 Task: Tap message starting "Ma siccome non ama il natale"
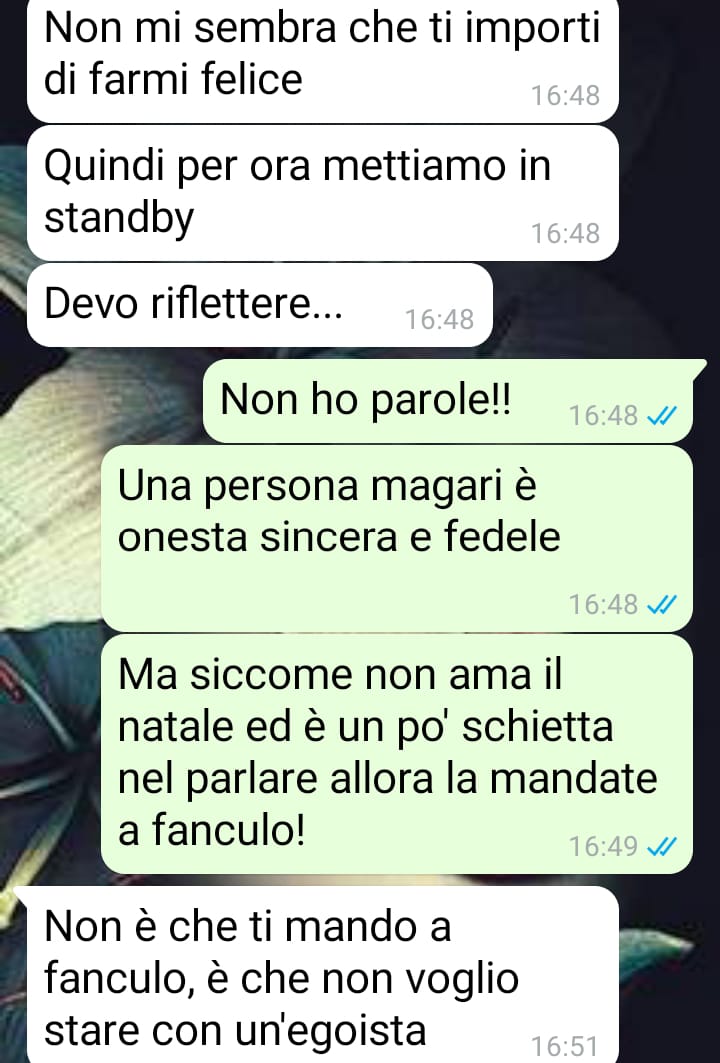point(397,754)
